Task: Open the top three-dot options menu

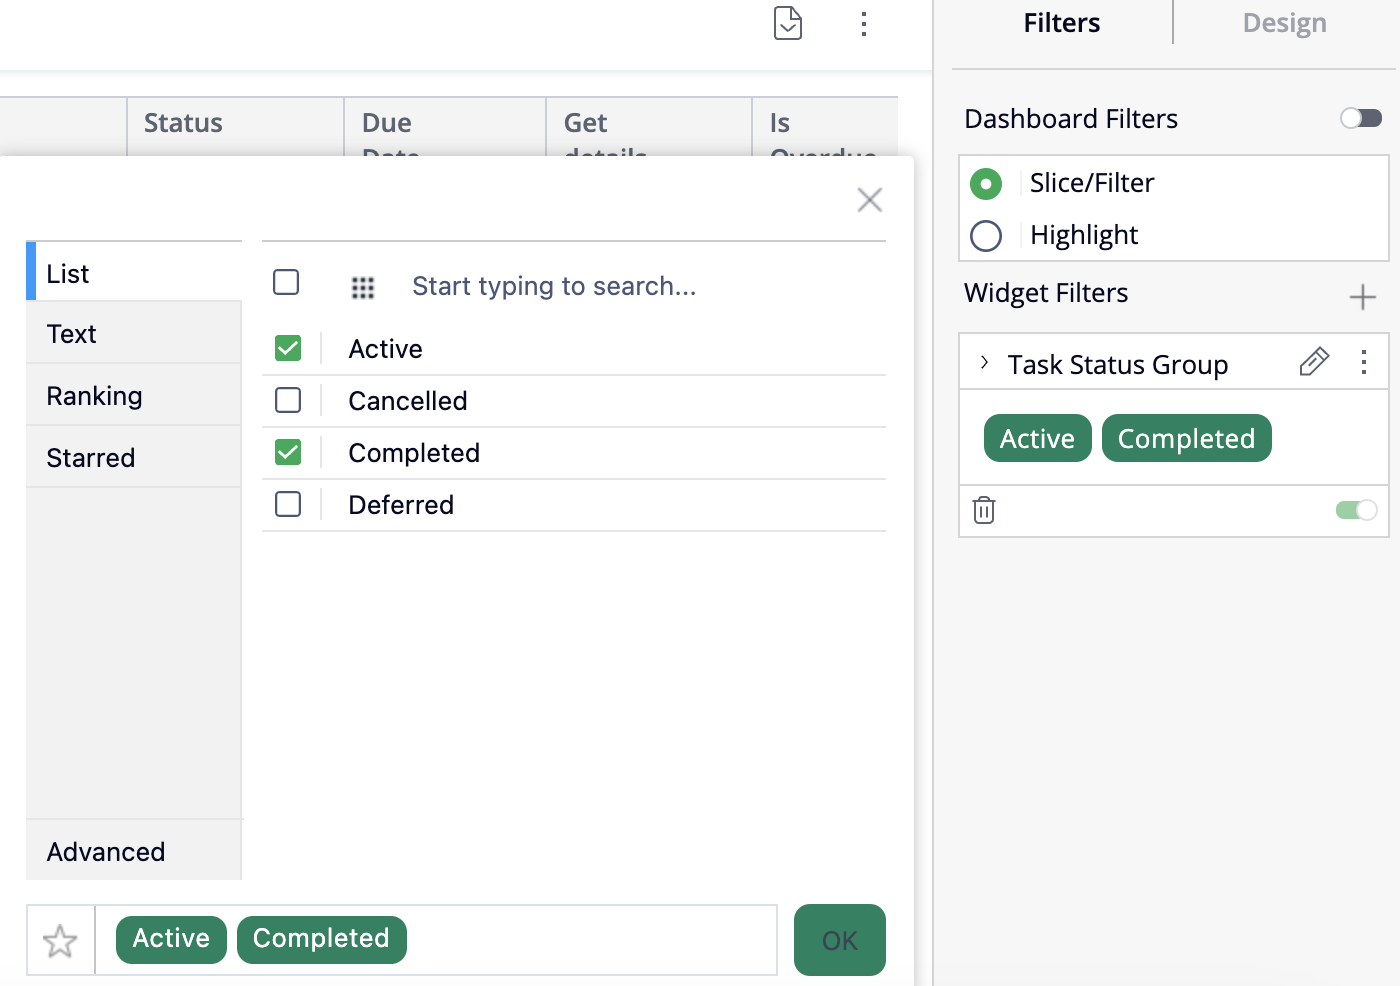Action: point(864,24)
